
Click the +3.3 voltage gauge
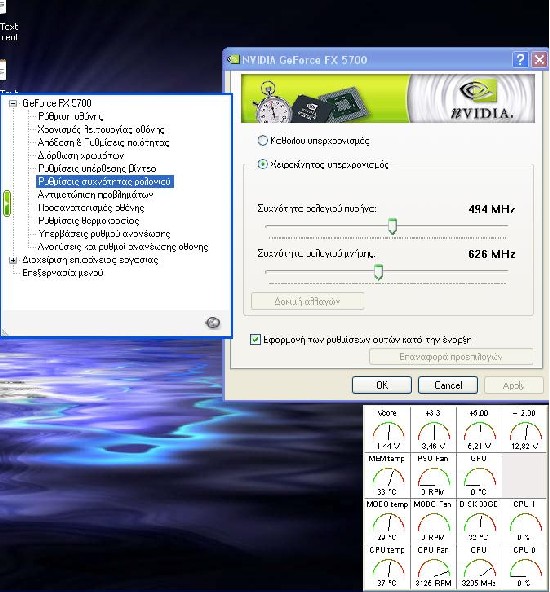[433, 429]
